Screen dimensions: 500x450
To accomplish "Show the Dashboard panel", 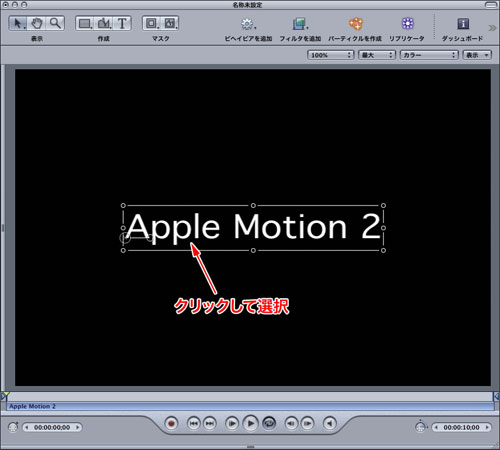I will pos(463,24).
